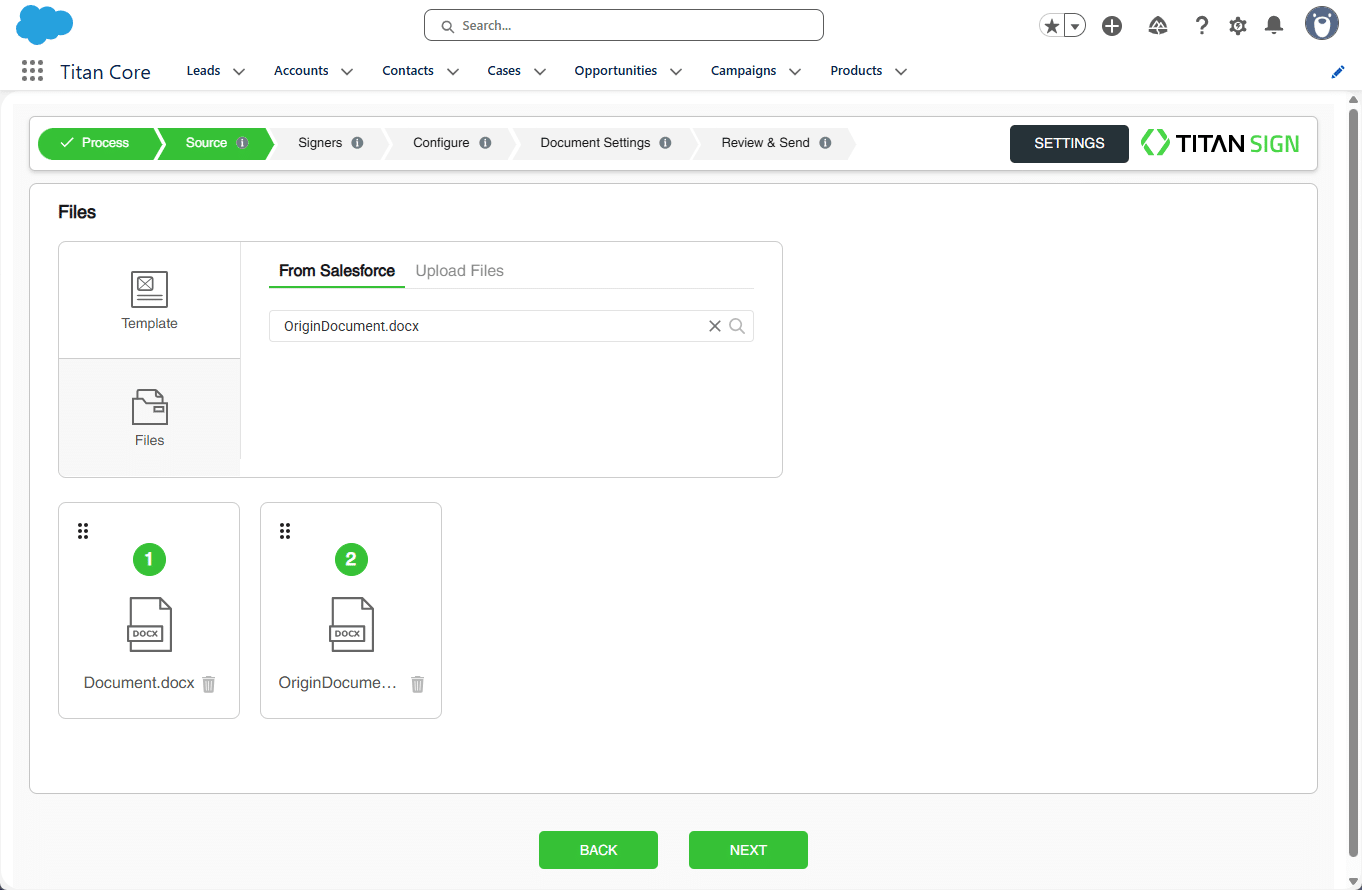Expand the Opportunities menu chevron
Screen dimensions: 1362x890
676,72
